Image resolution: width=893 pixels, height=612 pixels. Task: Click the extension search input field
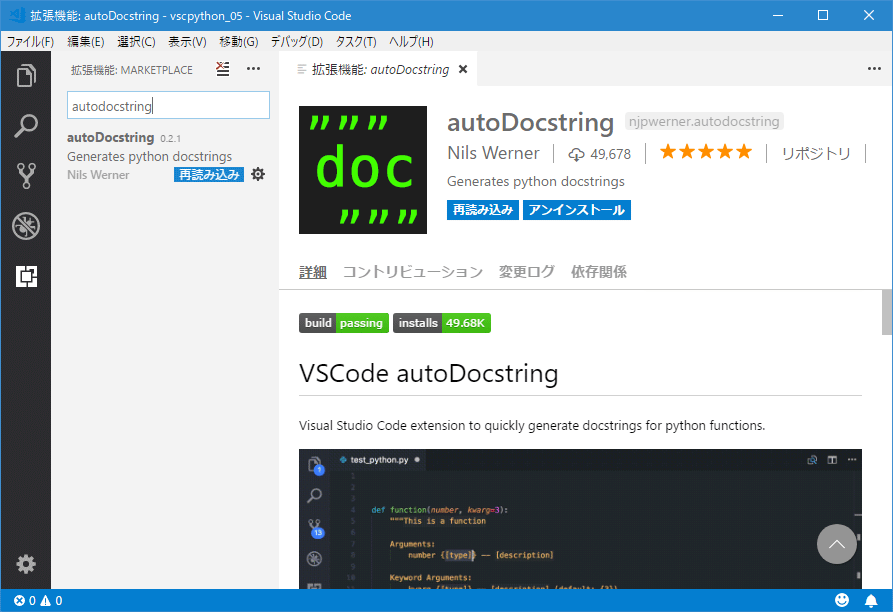[168, 105]
